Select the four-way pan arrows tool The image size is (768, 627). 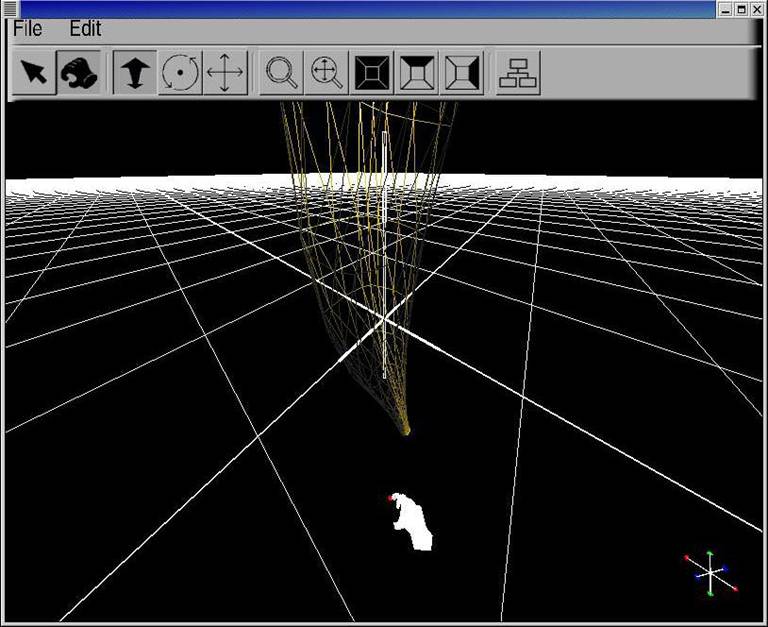tap(225, 72)
